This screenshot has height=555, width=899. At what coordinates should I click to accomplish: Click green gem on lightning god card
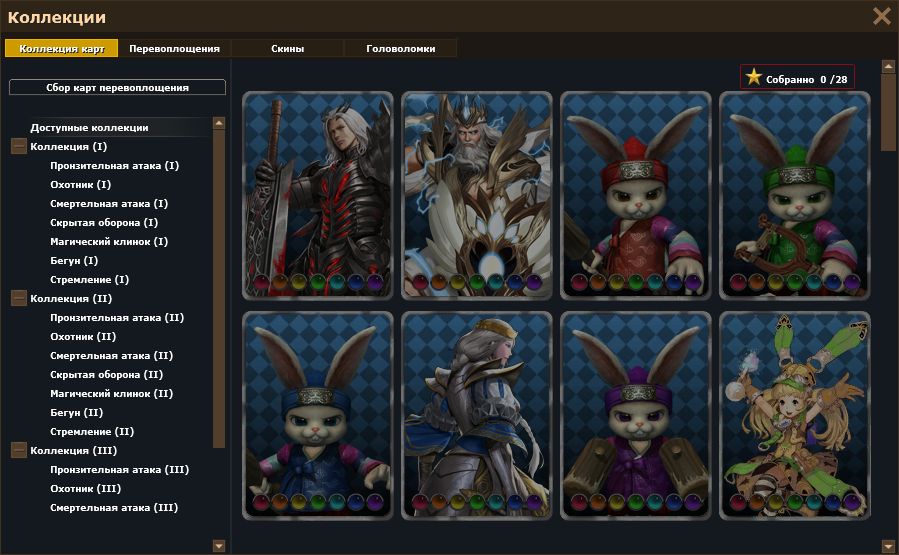coord(477,282)
